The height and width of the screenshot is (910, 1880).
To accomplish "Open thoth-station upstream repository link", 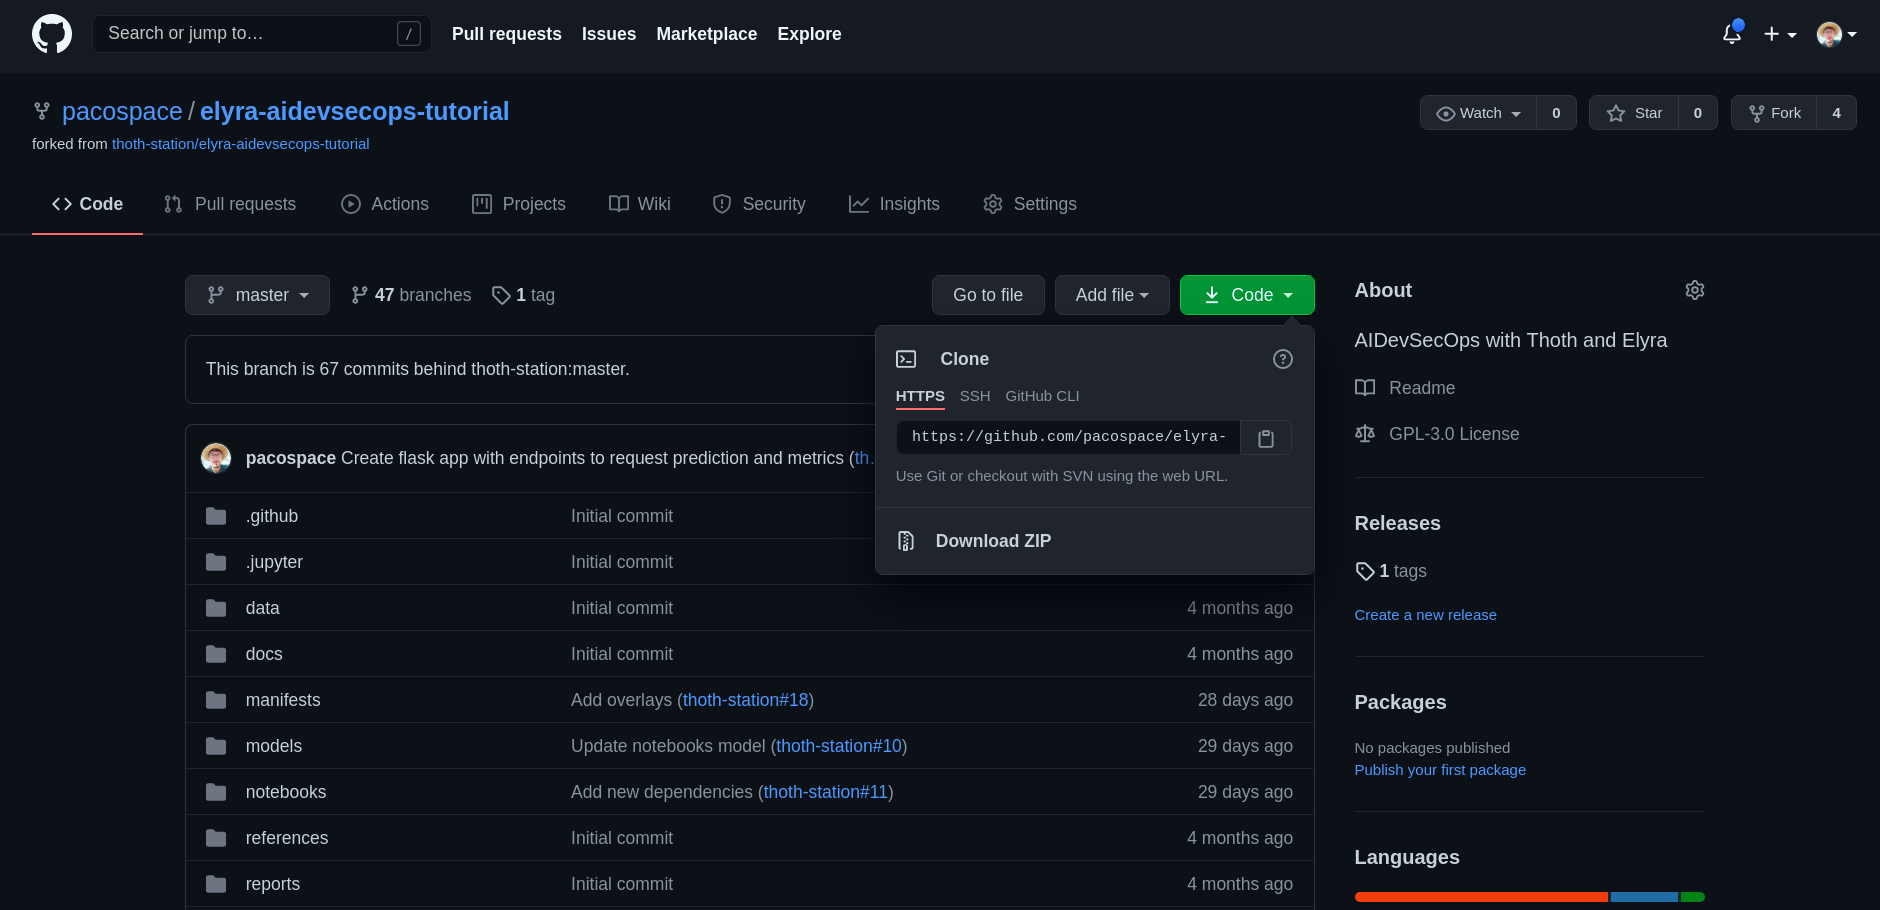I will pyautogui.click(x=240, y=144).
